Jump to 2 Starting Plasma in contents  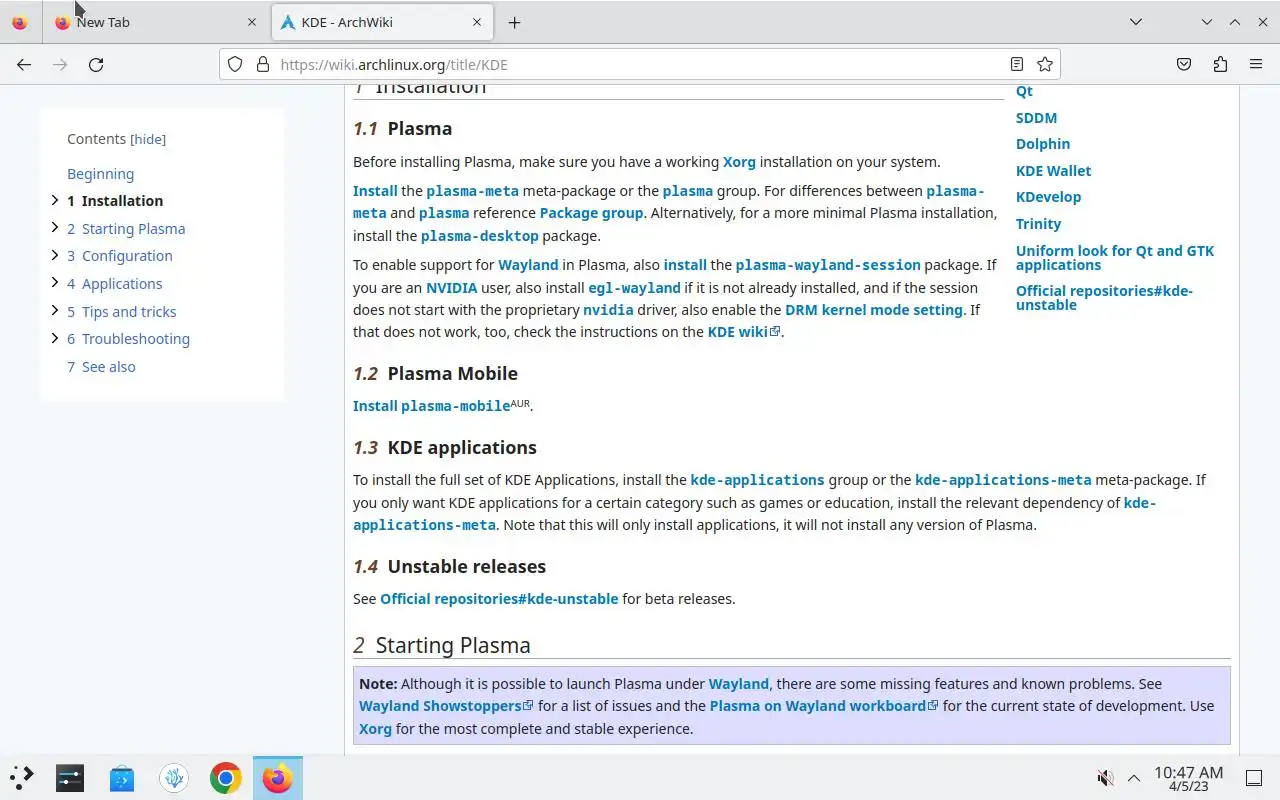tap(126, 229)
